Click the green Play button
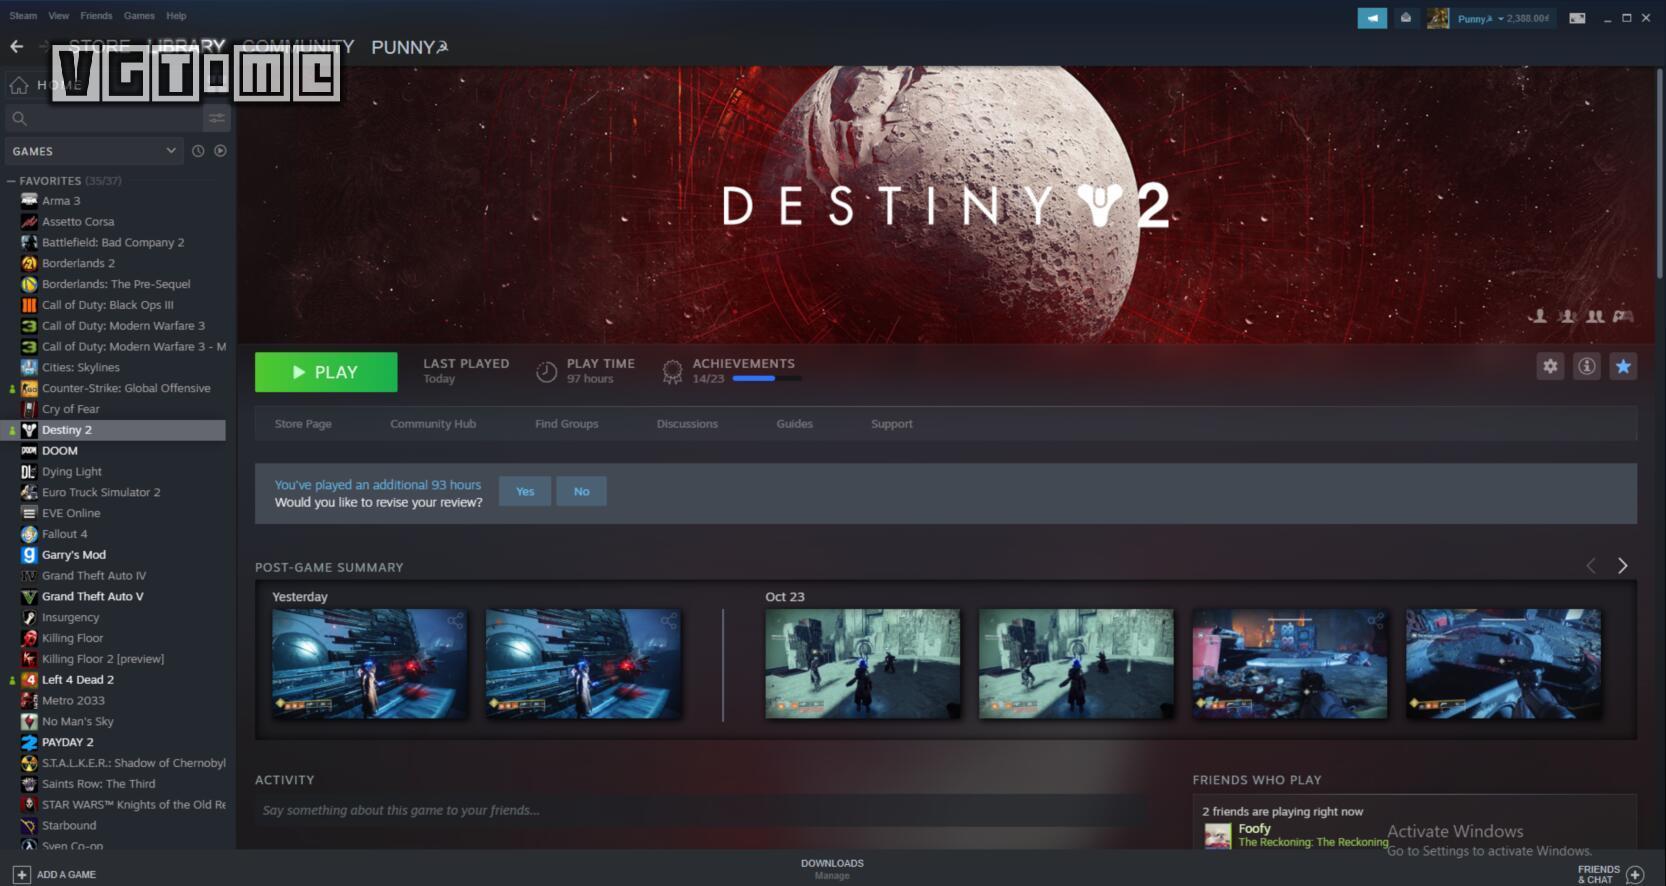 326,372
